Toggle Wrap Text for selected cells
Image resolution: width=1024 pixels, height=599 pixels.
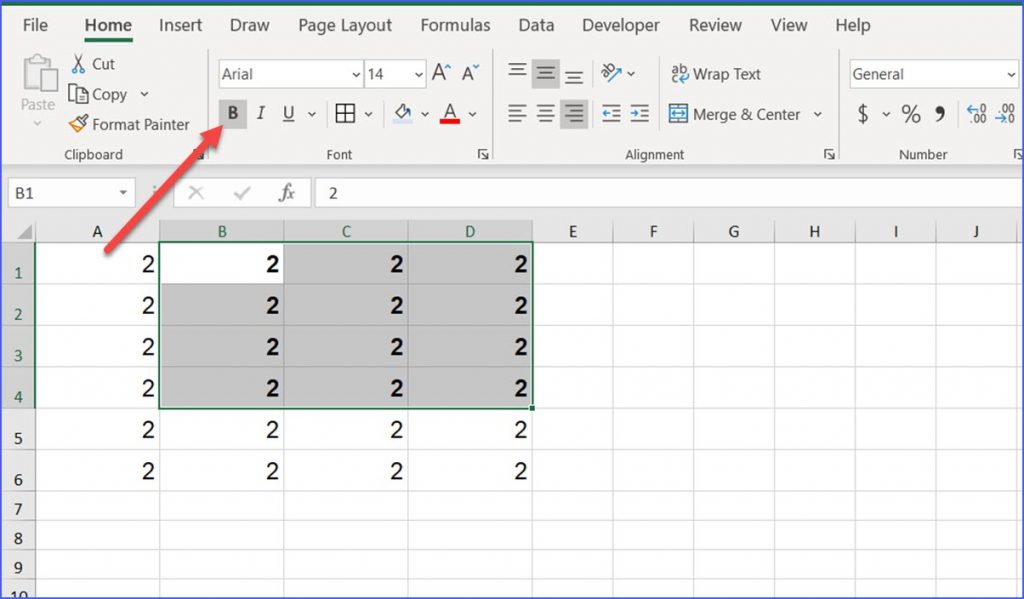pyautogui.click(x=716, y=73)
